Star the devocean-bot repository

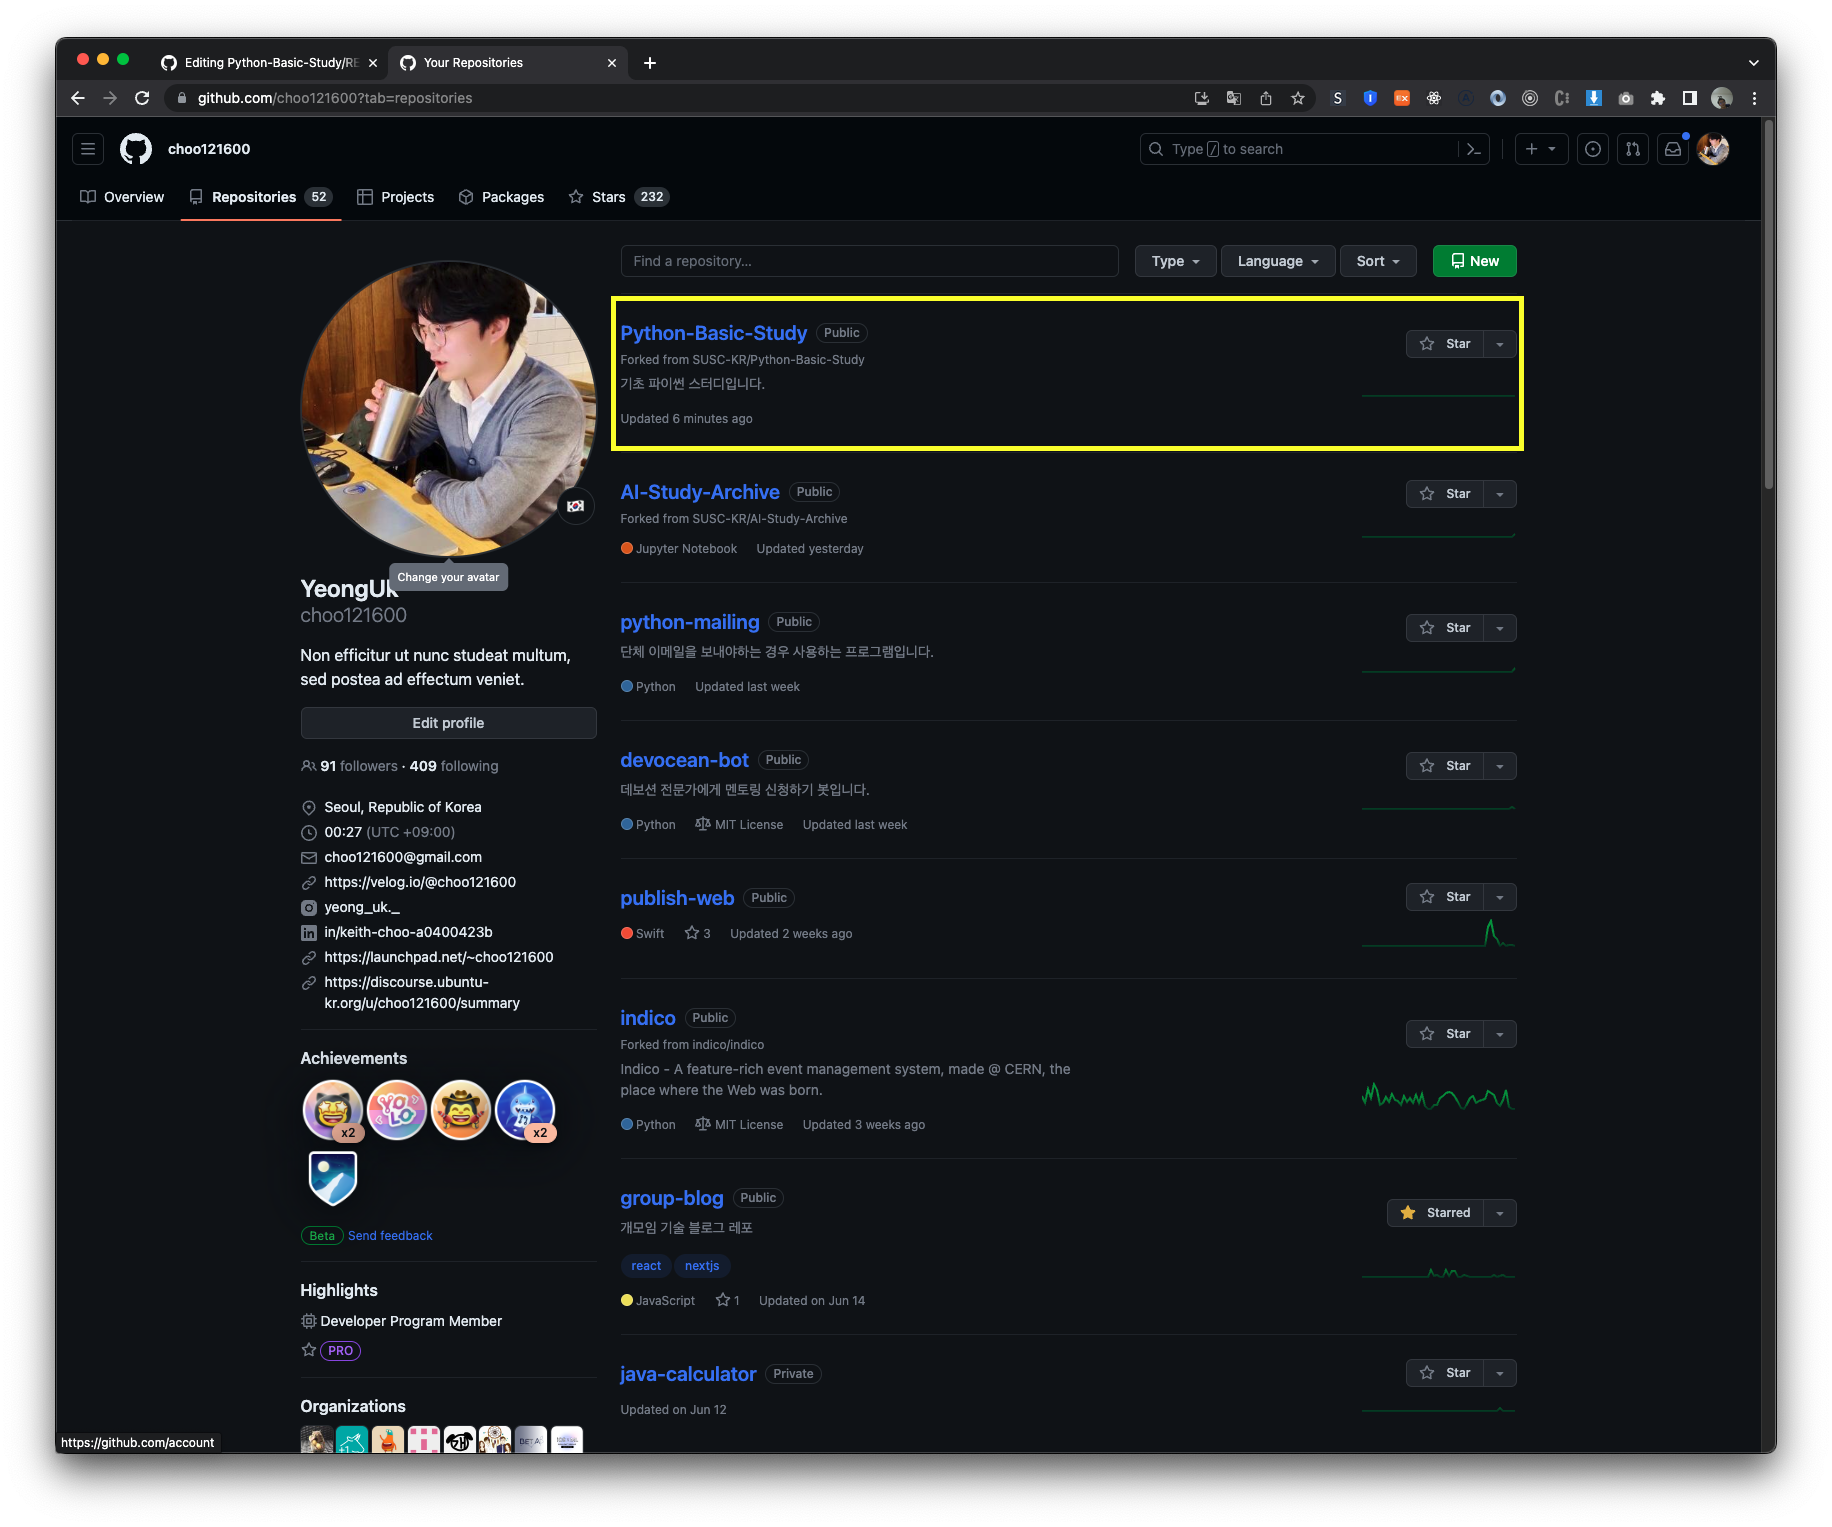1446,765
